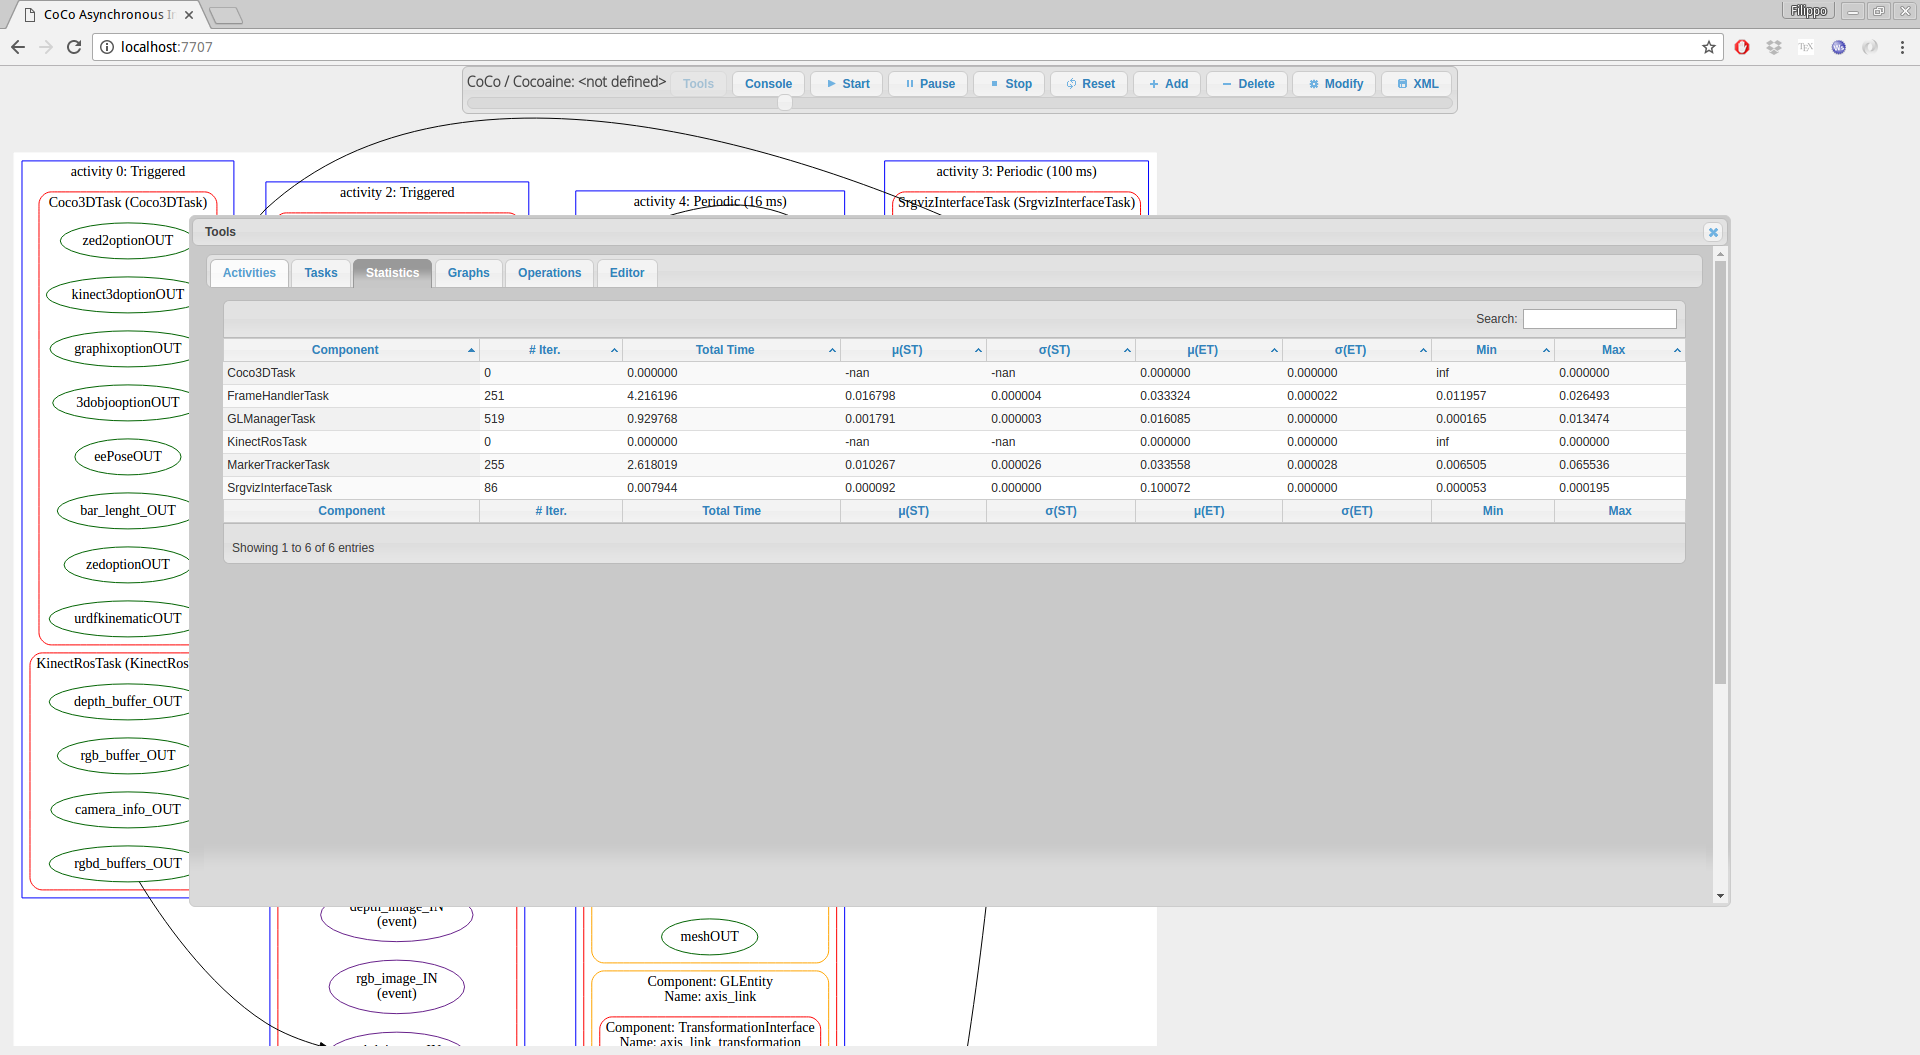Click the meshOUT node in the graph

click(709, 937)
